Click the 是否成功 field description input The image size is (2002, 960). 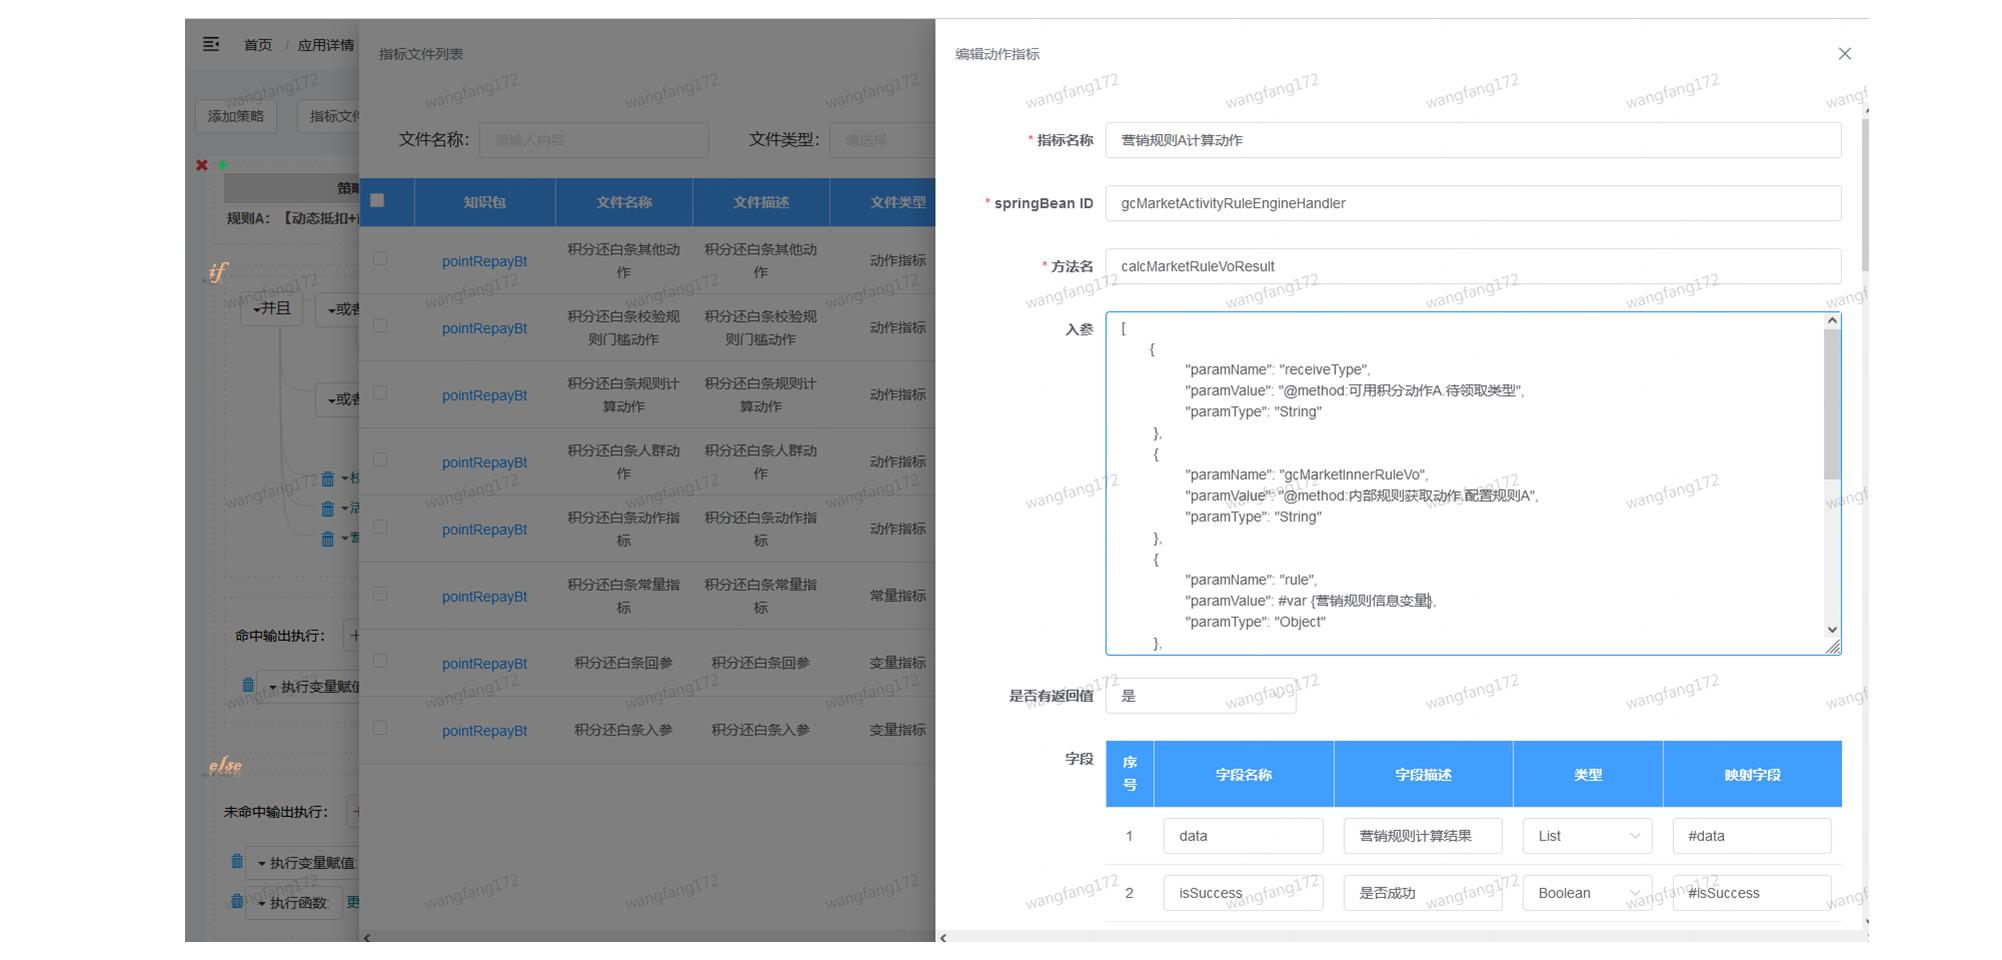(x=1422, y=893)
